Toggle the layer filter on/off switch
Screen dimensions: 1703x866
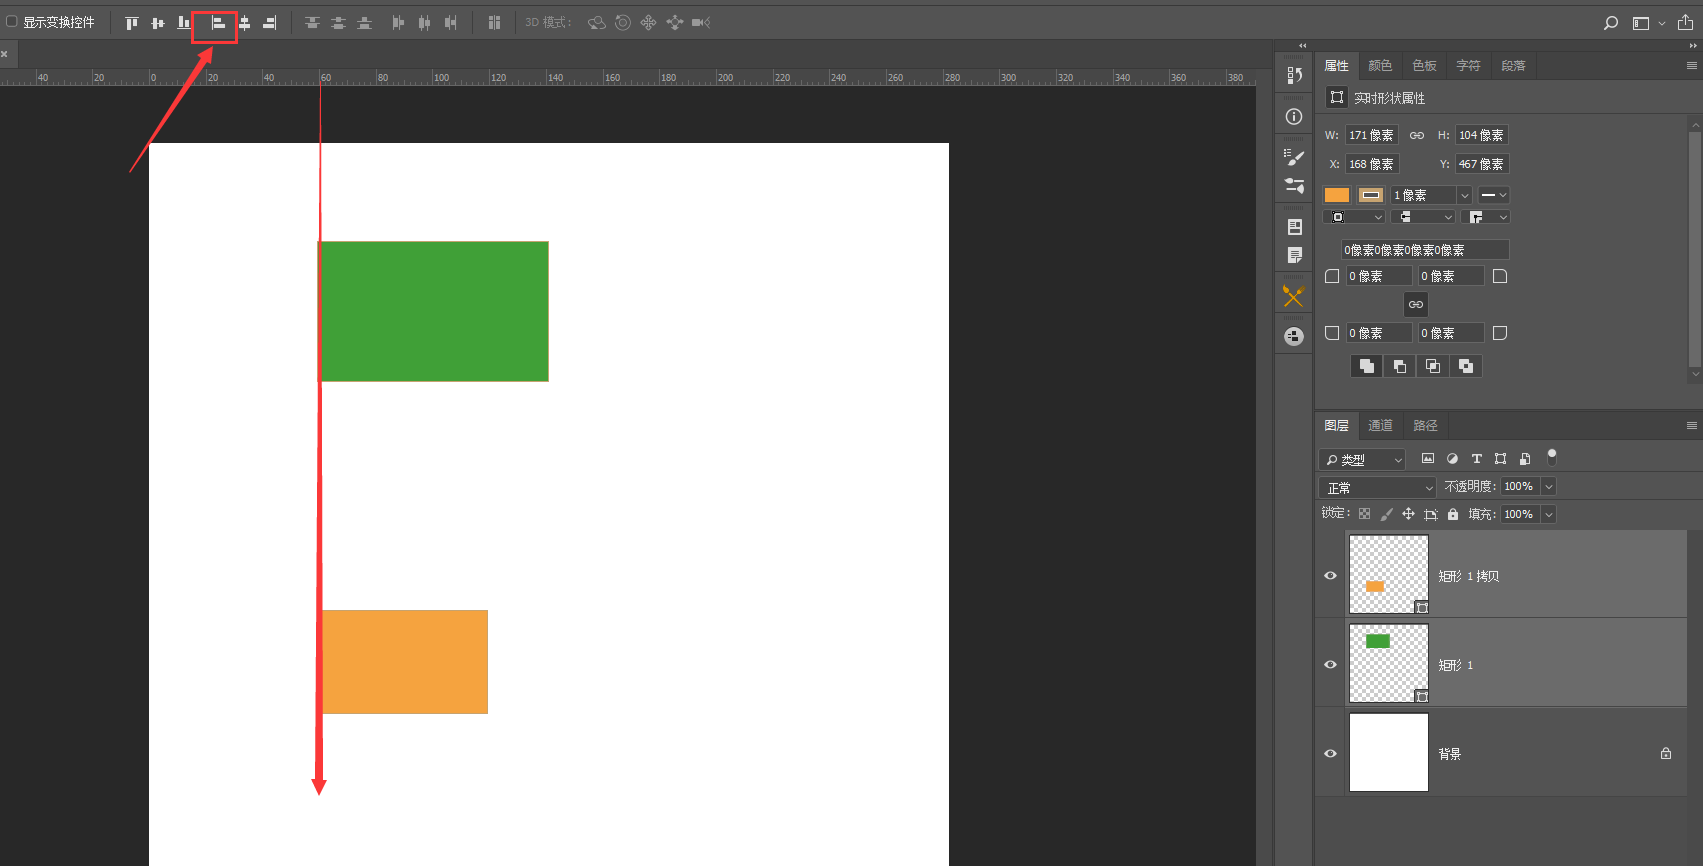(x=1552, y=457)
